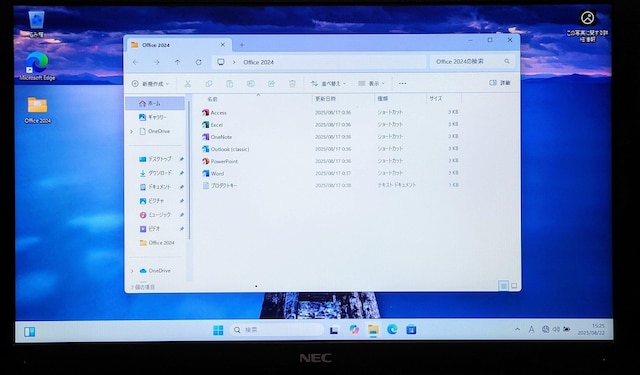Screen dimensions: 640x375
Task: Open Copilot from the taskbar
Action: click(354, 330)
